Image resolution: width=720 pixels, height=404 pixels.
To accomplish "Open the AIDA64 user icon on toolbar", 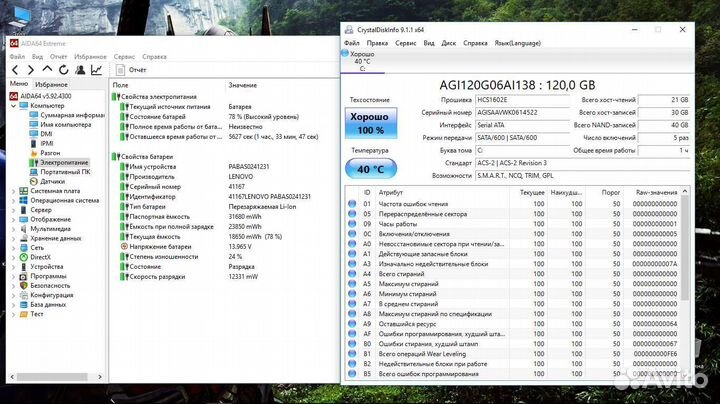I will (x=80, y=70).
